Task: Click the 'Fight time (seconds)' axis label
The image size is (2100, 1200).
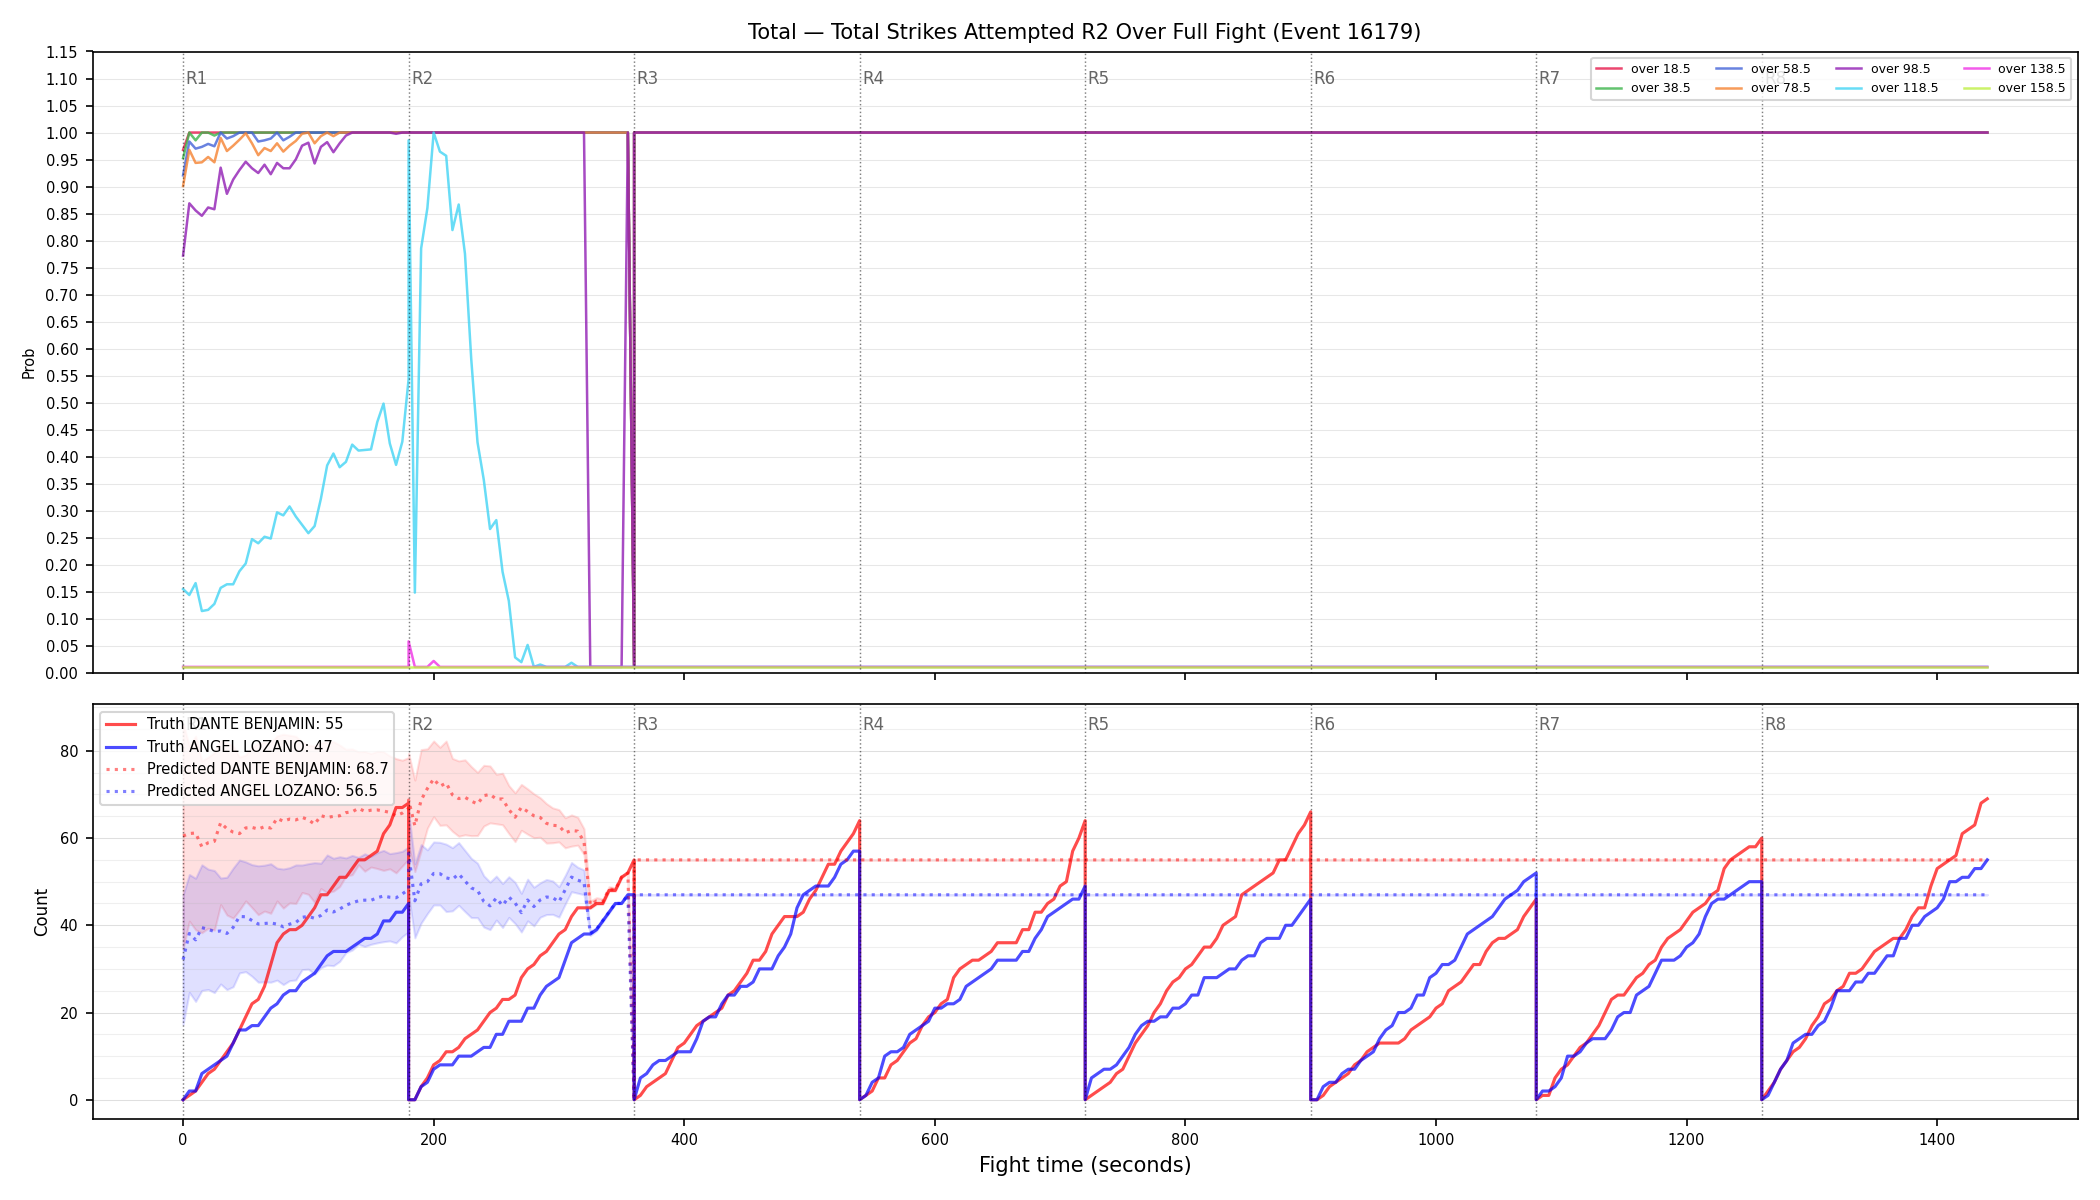Action: 1085,1165
